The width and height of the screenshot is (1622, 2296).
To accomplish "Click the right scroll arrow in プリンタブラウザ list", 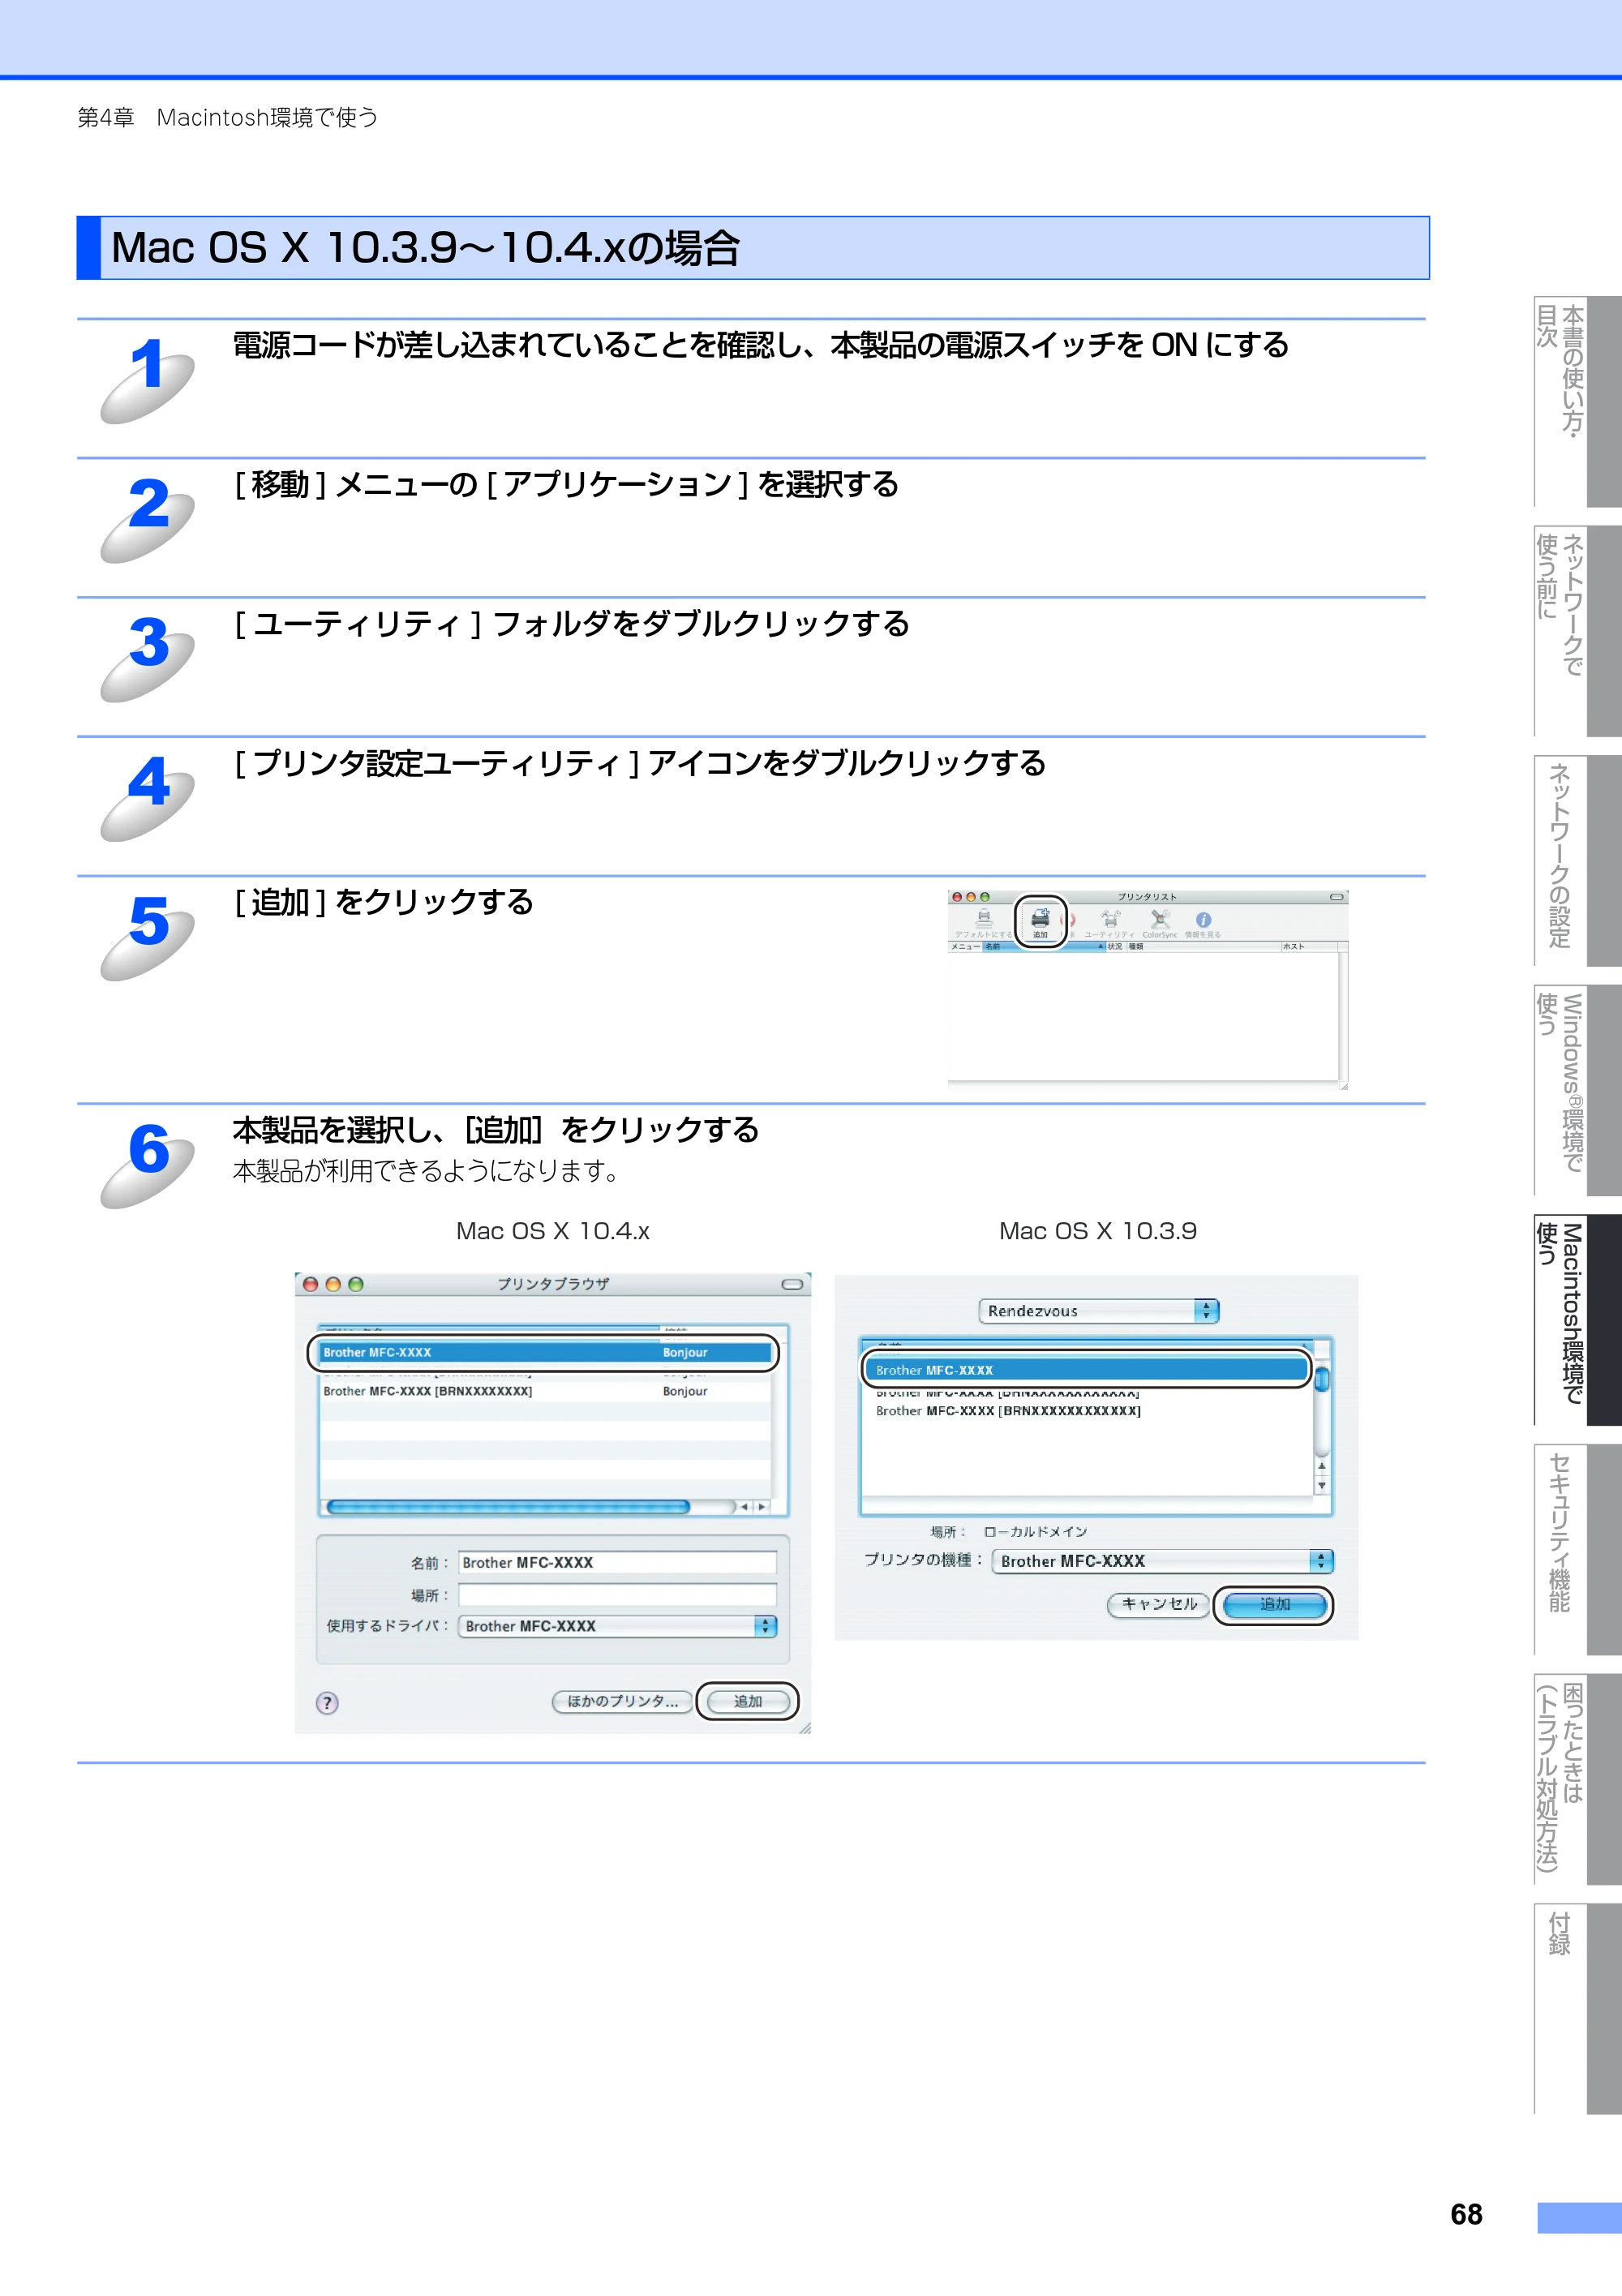I will 761,1506.
